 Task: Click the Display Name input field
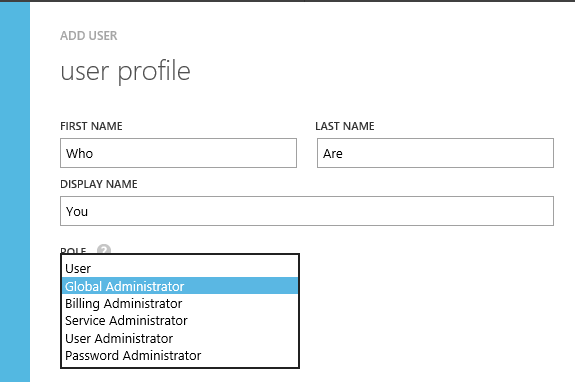tap(307, 211)
